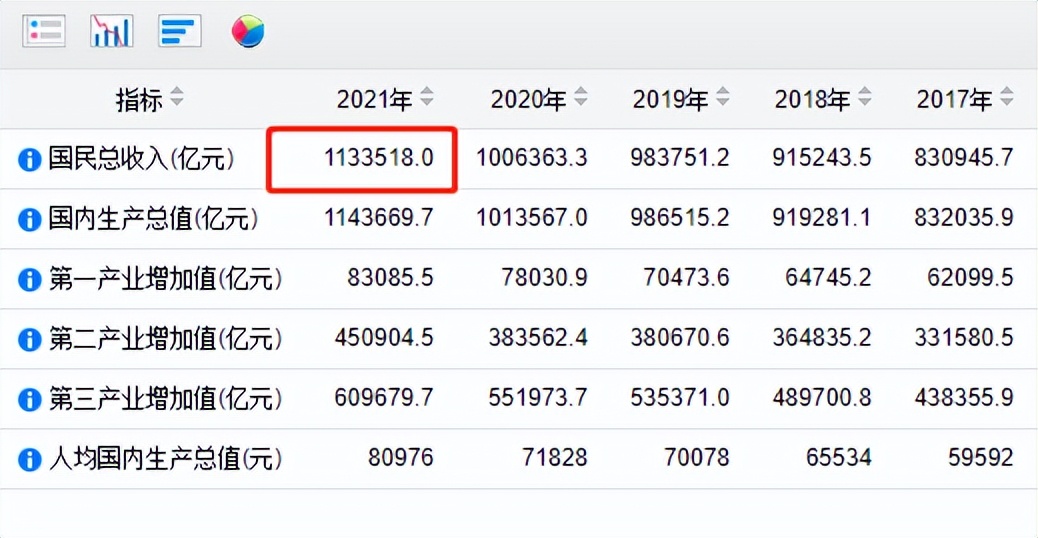The width and height of the screenshot is (1038, 538).
Task: Select the 国民总收入(亿元) row label
Action: [141, 159]
